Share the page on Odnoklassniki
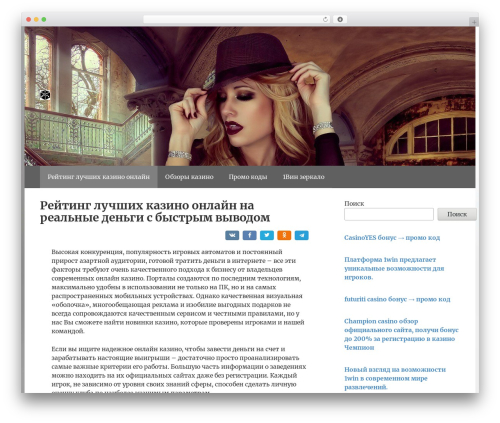This screenshot has width=500, height=423. pyautogui.click(x=284, y=235)
